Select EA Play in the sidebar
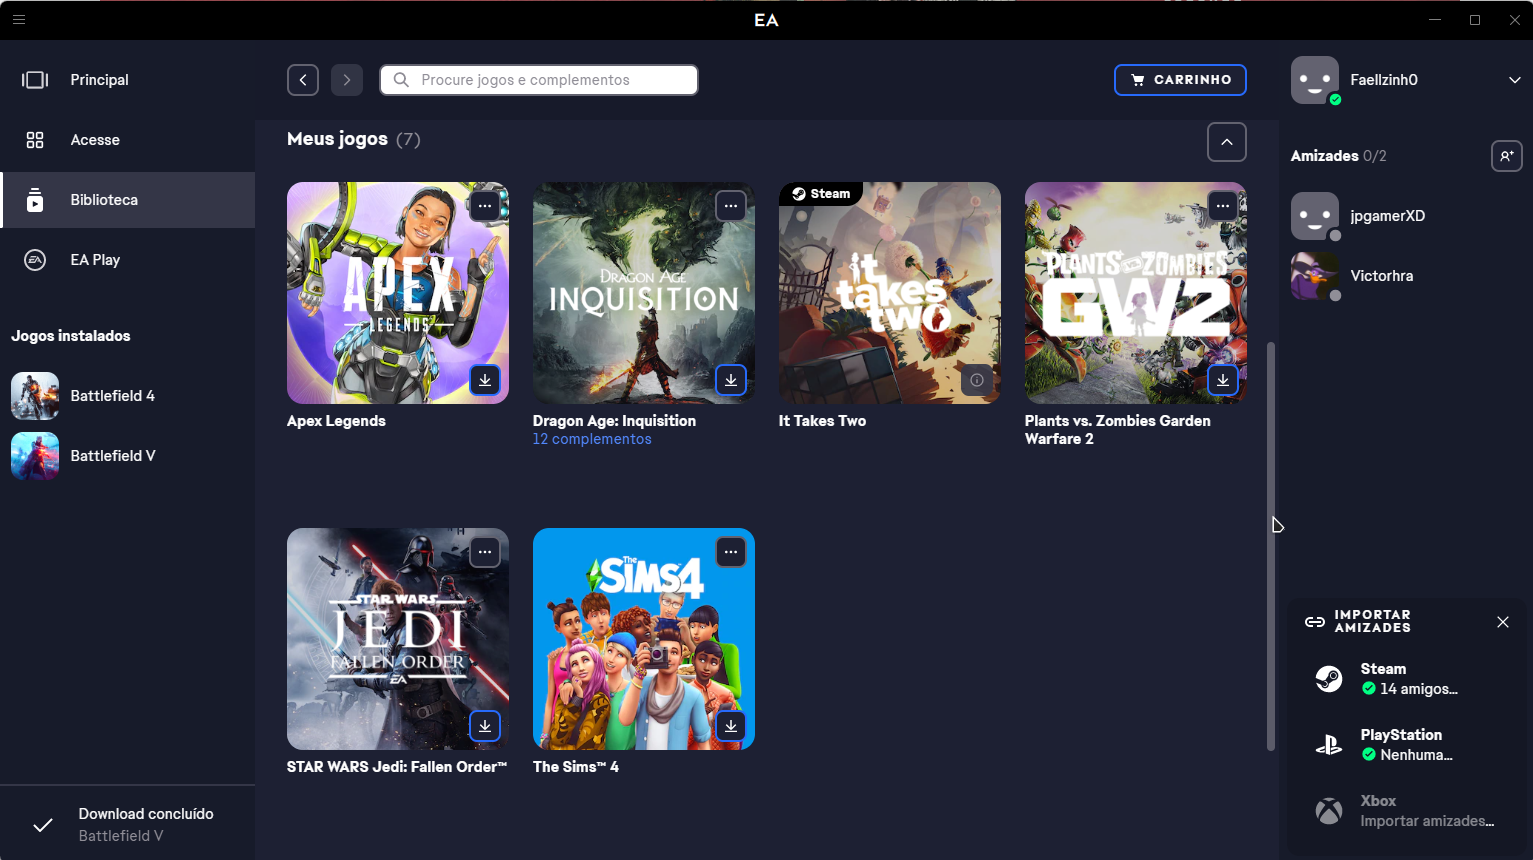This screenshot has width=1533, height=860. [95, 260]
